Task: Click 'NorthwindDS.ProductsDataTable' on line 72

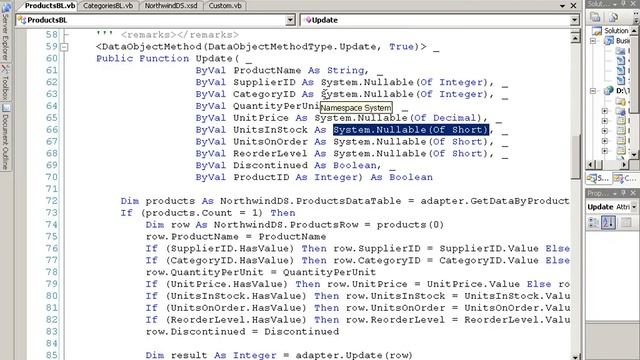Action: click(x=311, y=201)
